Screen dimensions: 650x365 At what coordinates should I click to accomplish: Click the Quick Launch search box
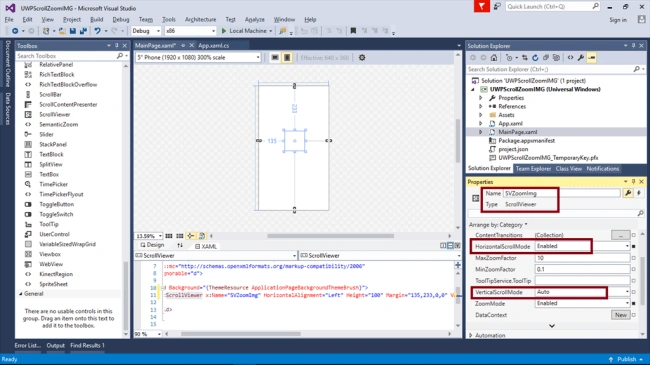coord(552,7)
